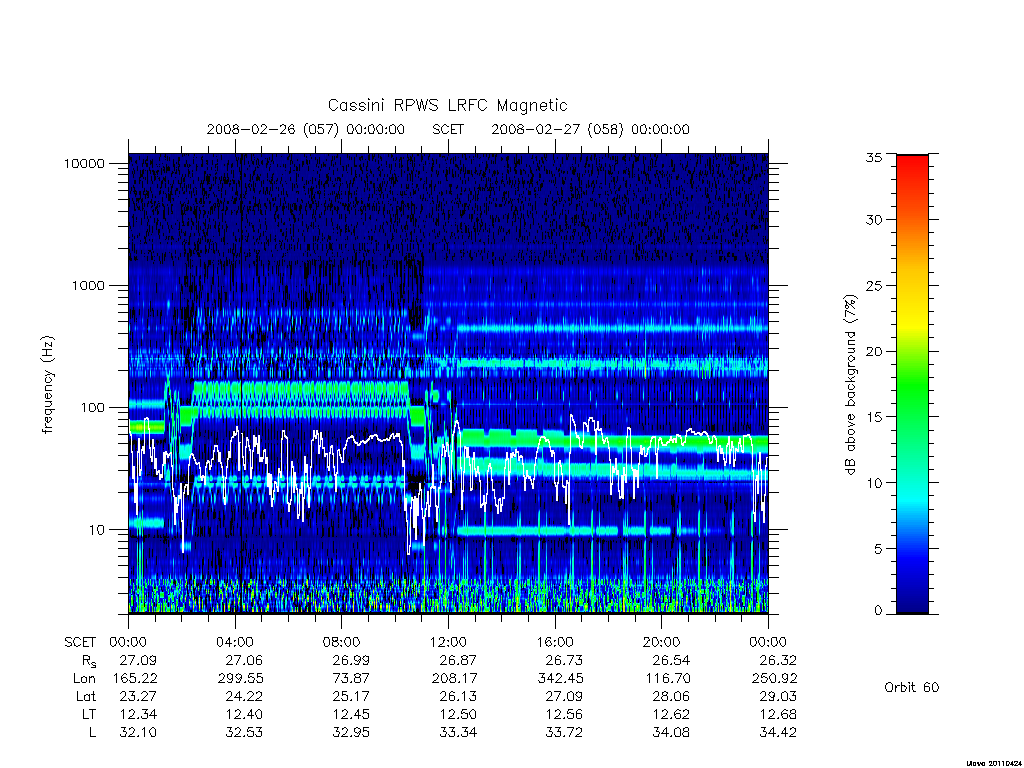Screen dimensions: 1024x768
Task: Click the 10 frequency tick label
Action: [x=97, y=530]
